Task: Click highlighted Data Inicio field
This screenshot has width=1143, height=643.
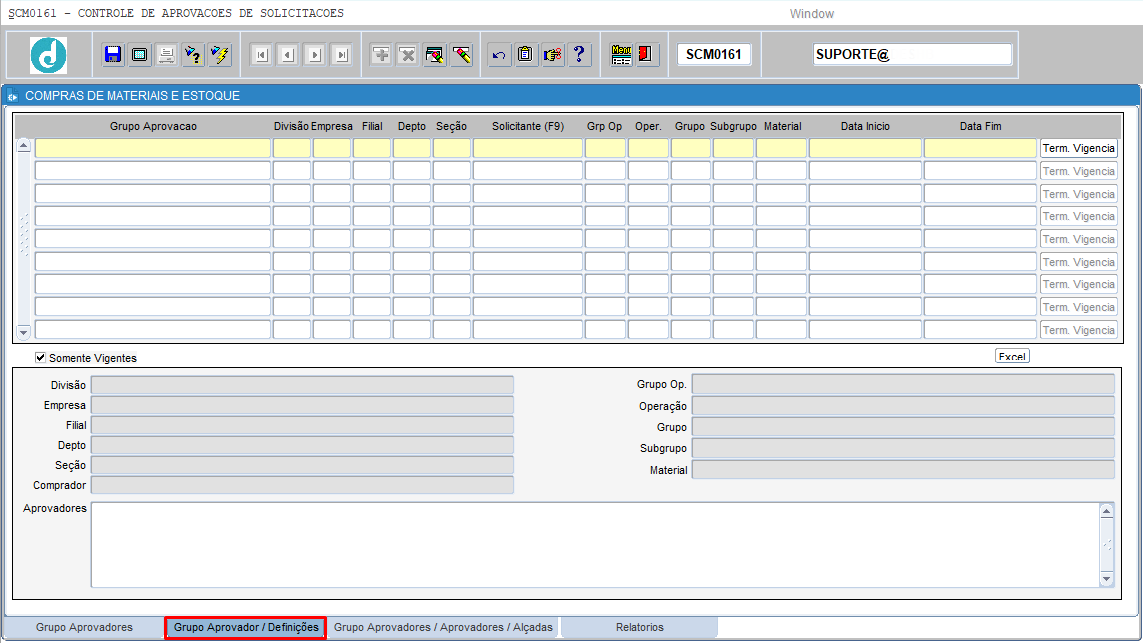Action: 865,149
